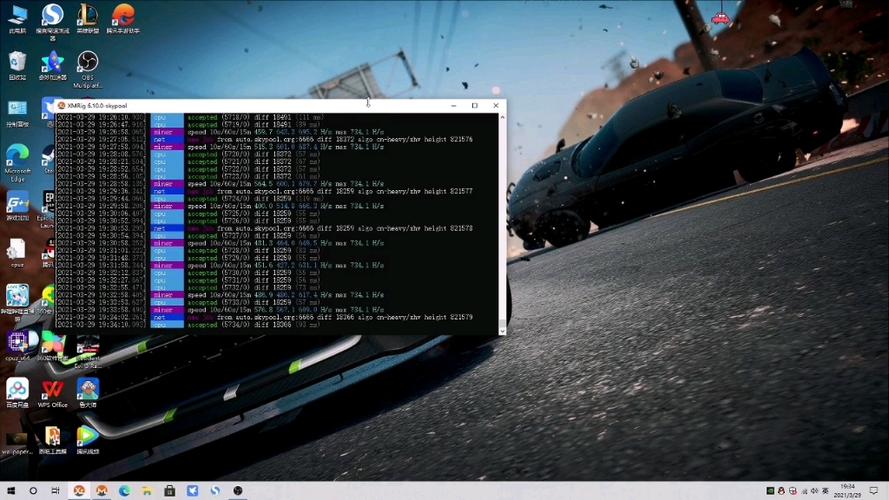Open File Explorer from the taskbar
889x500 pixels.
147,491
